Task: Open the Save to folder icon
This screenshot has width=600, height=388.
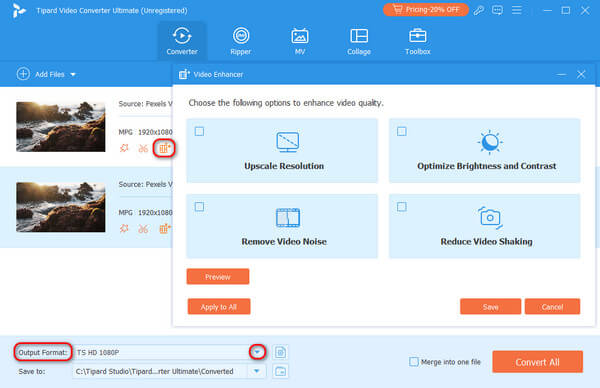Action: coord(280,371)
